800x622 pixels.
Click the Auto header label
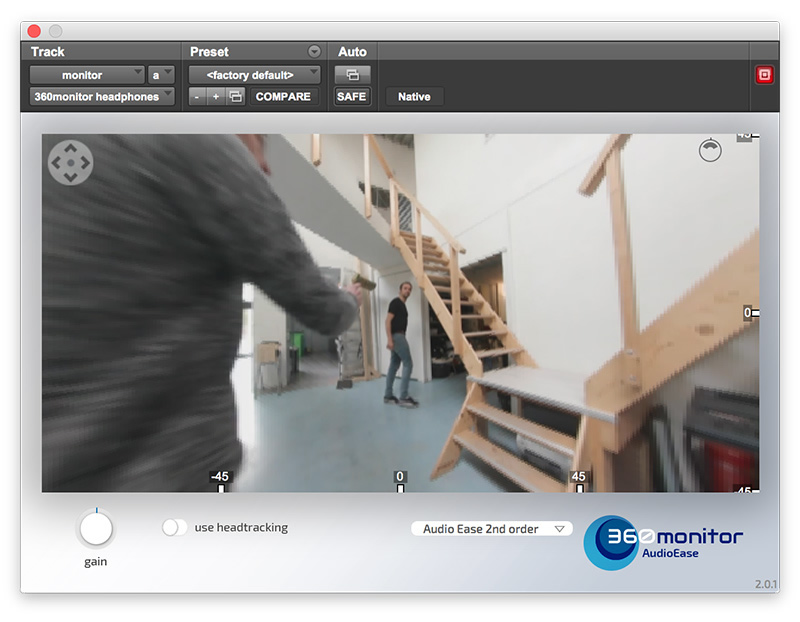click(x=352, y=52)
